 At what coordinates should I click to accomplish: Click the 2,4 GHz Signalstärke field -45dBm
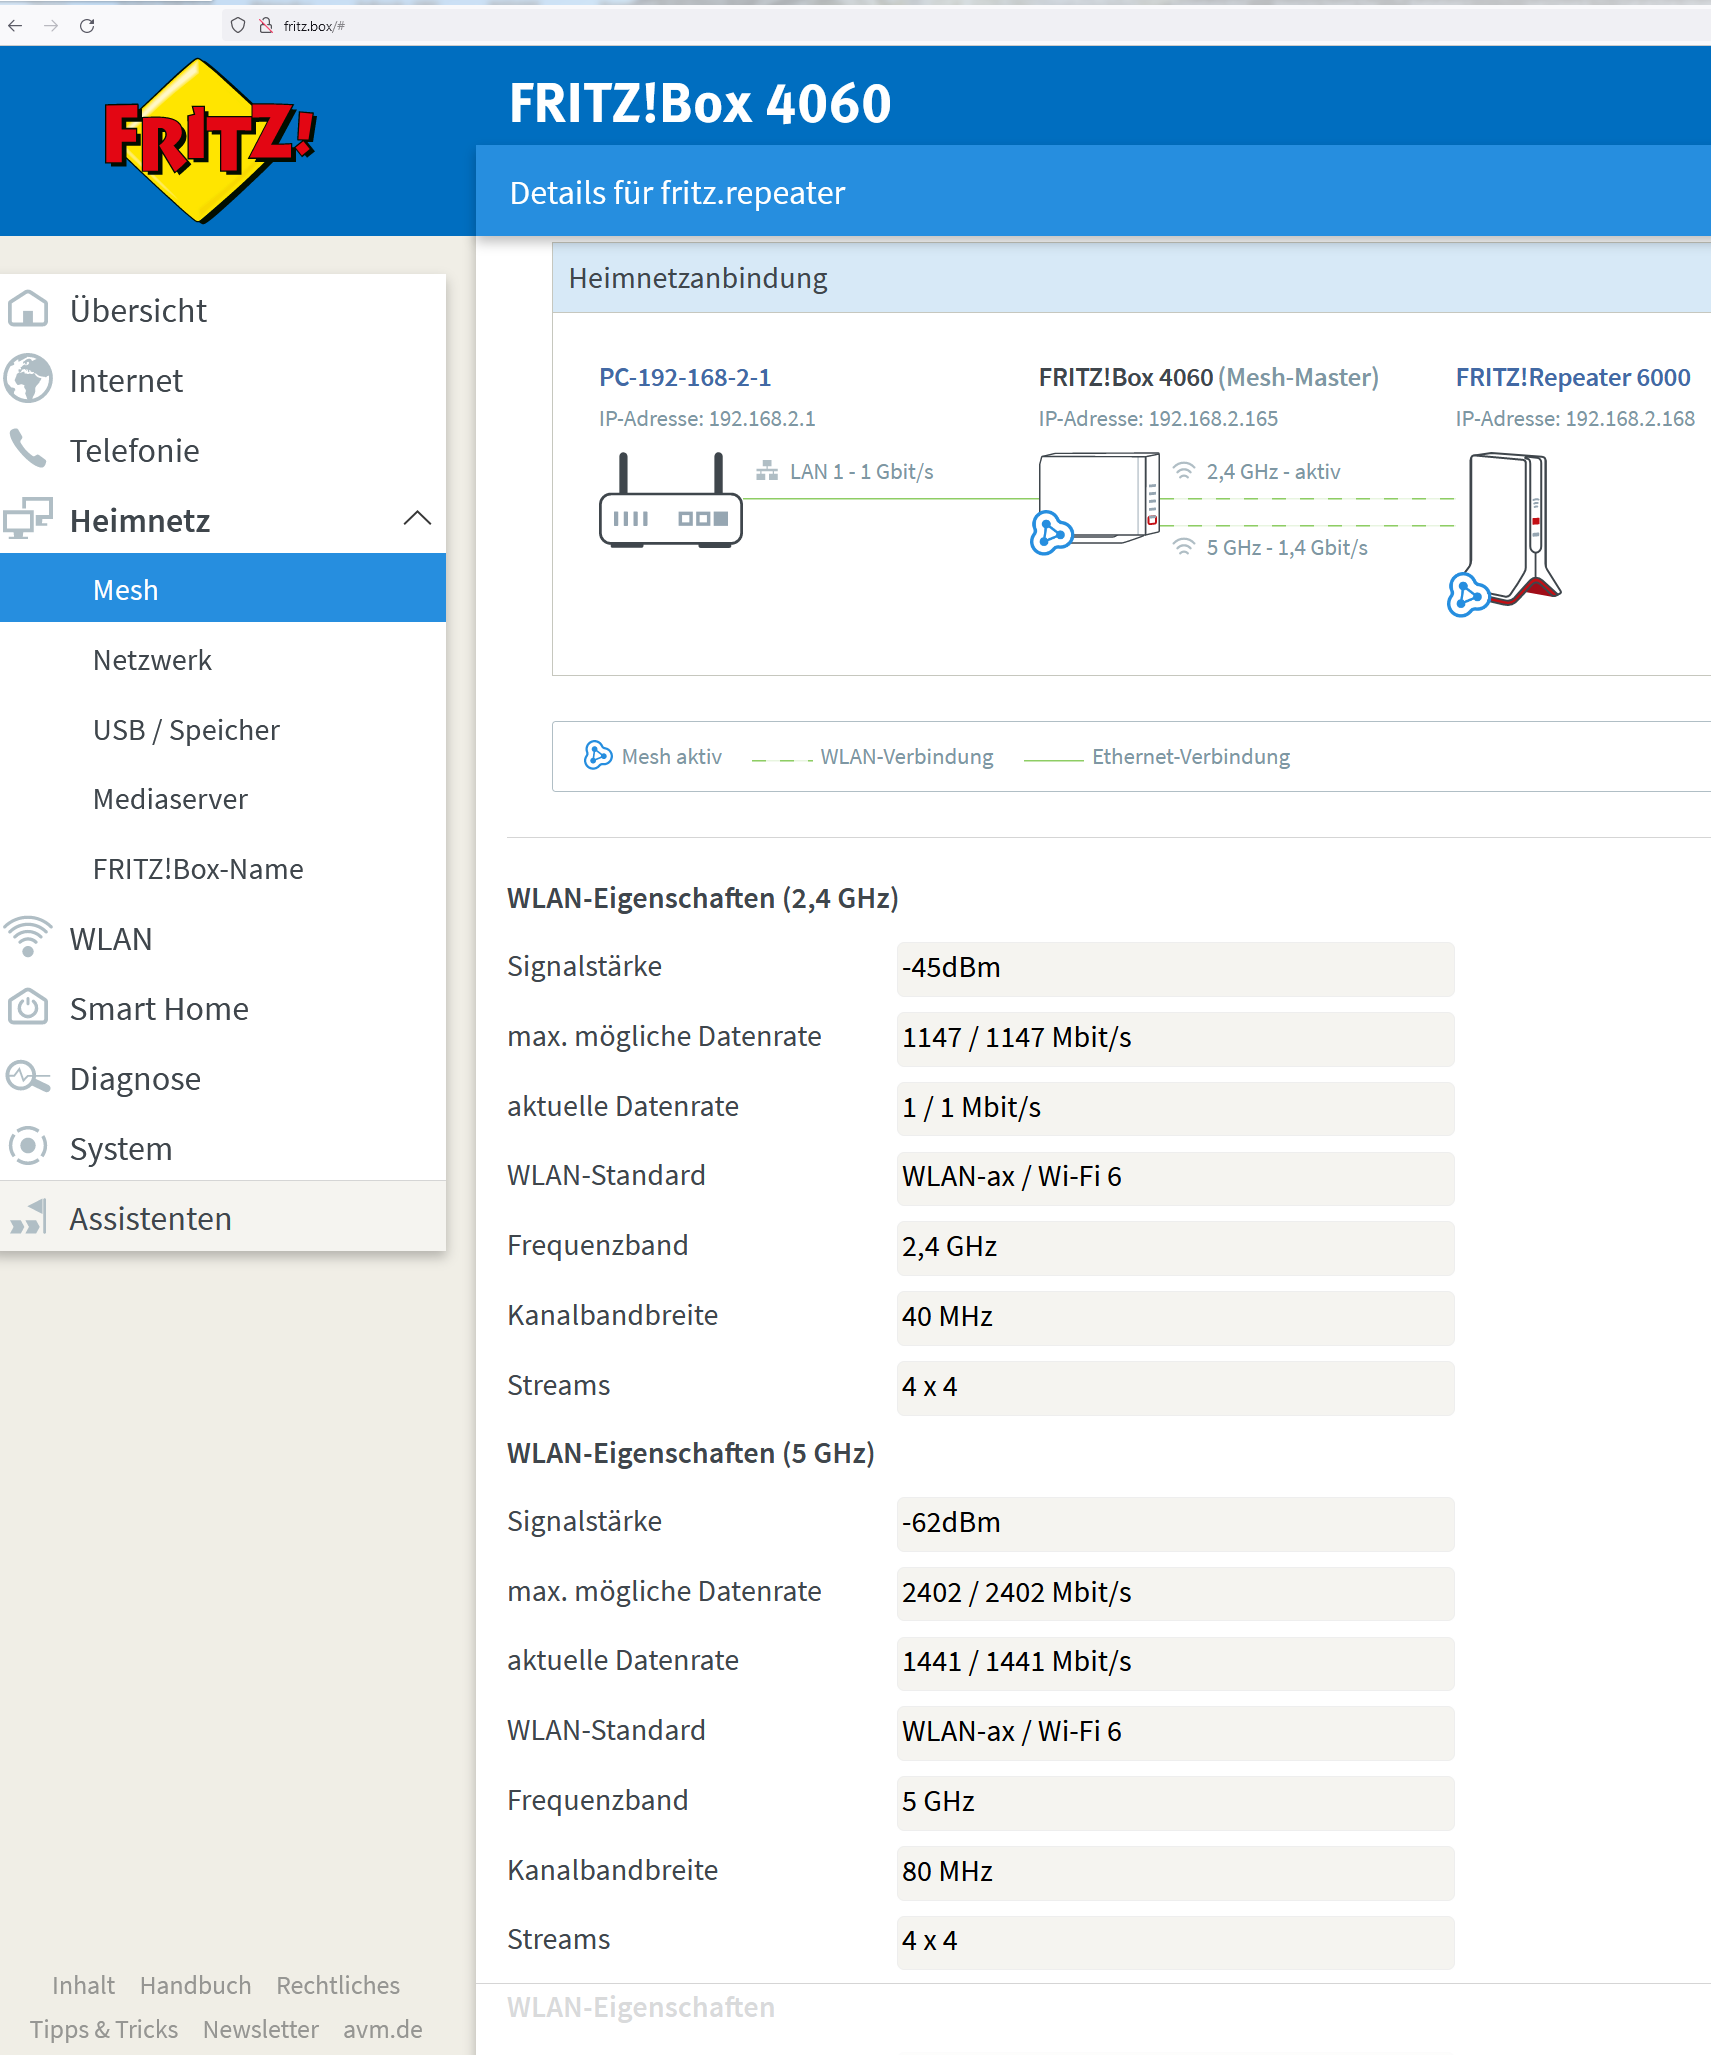coord(1175,968)
